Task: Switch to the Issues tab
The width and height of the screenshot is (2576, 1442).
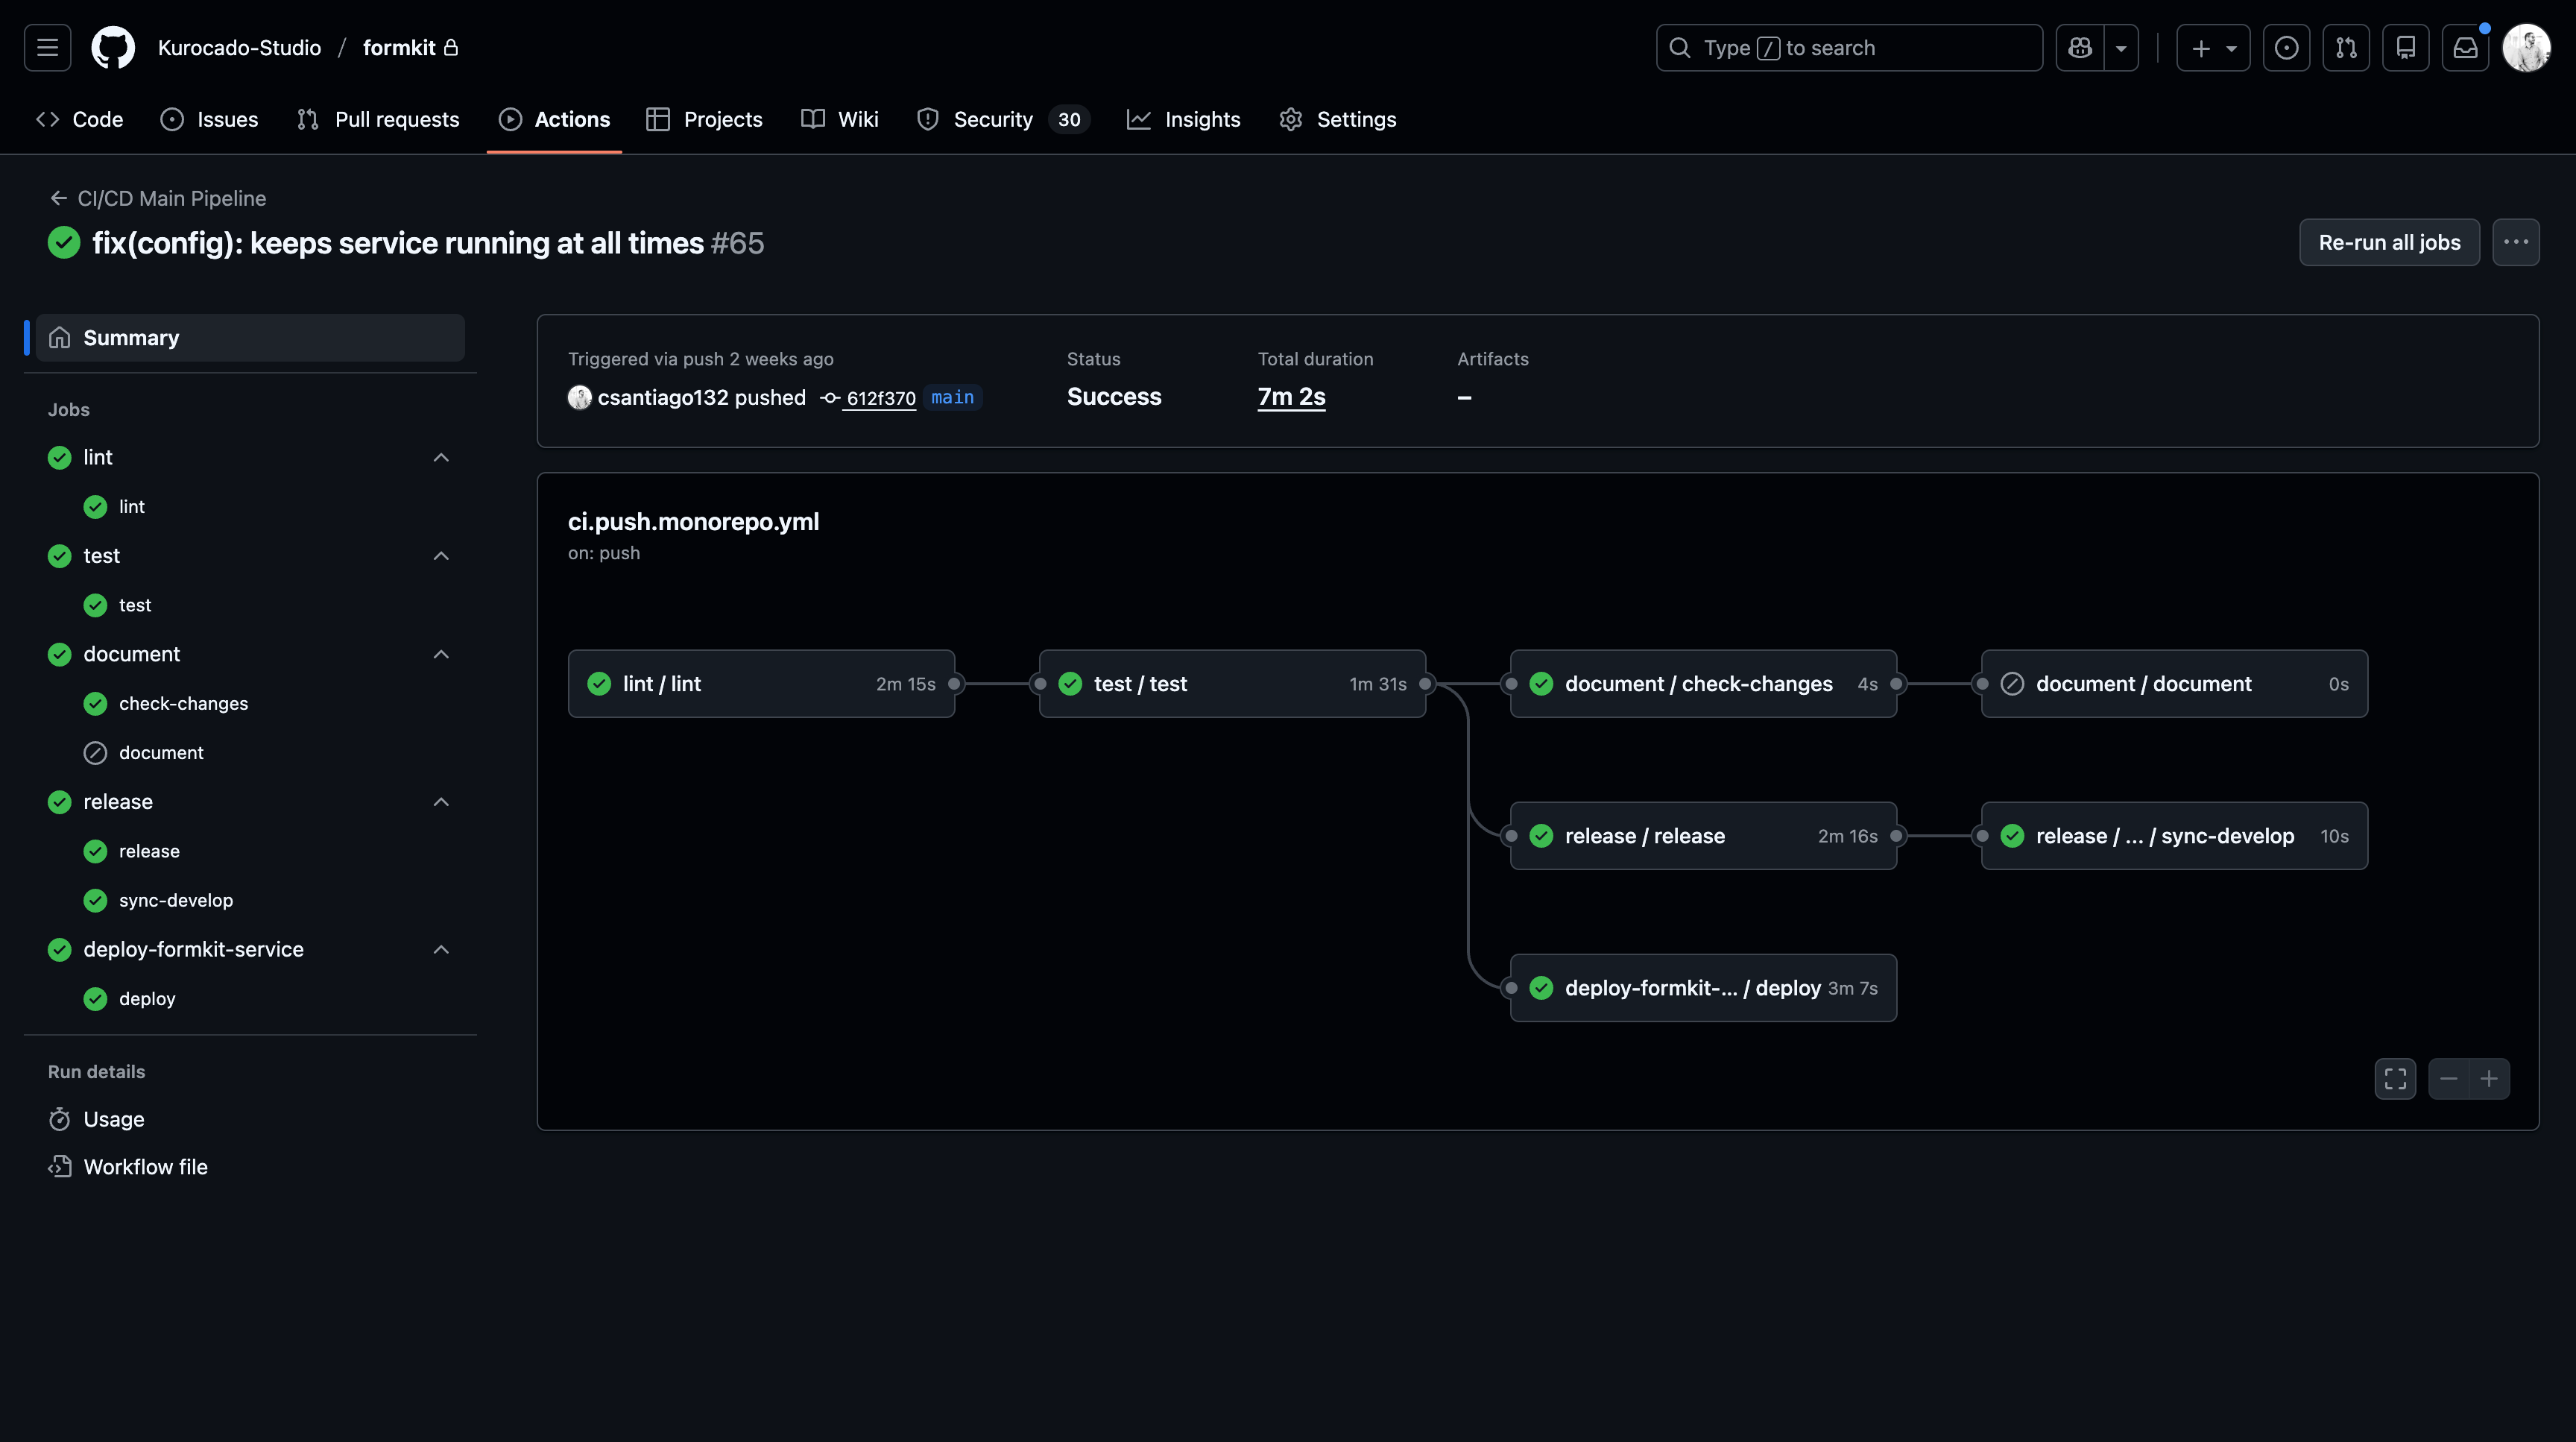Action: pos(209,119)
